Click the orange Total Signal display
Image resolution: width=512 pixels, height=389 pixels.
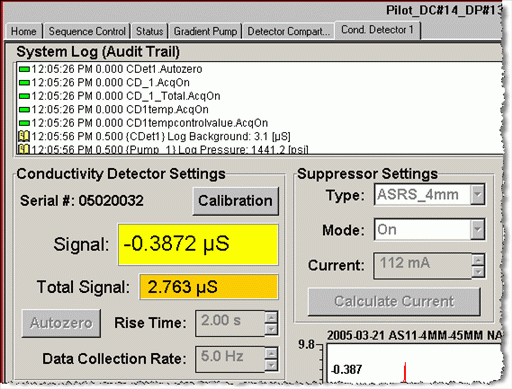click(209, 287)
